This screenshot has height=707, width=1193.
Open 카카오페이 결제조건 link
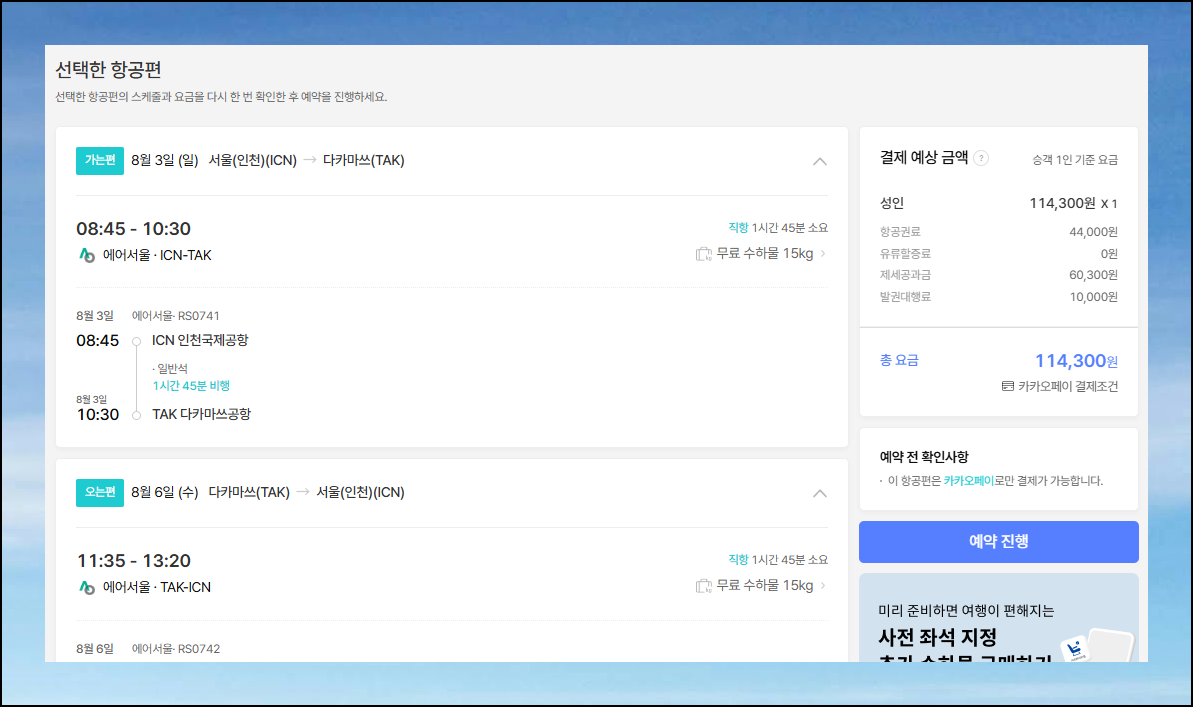1060,387
